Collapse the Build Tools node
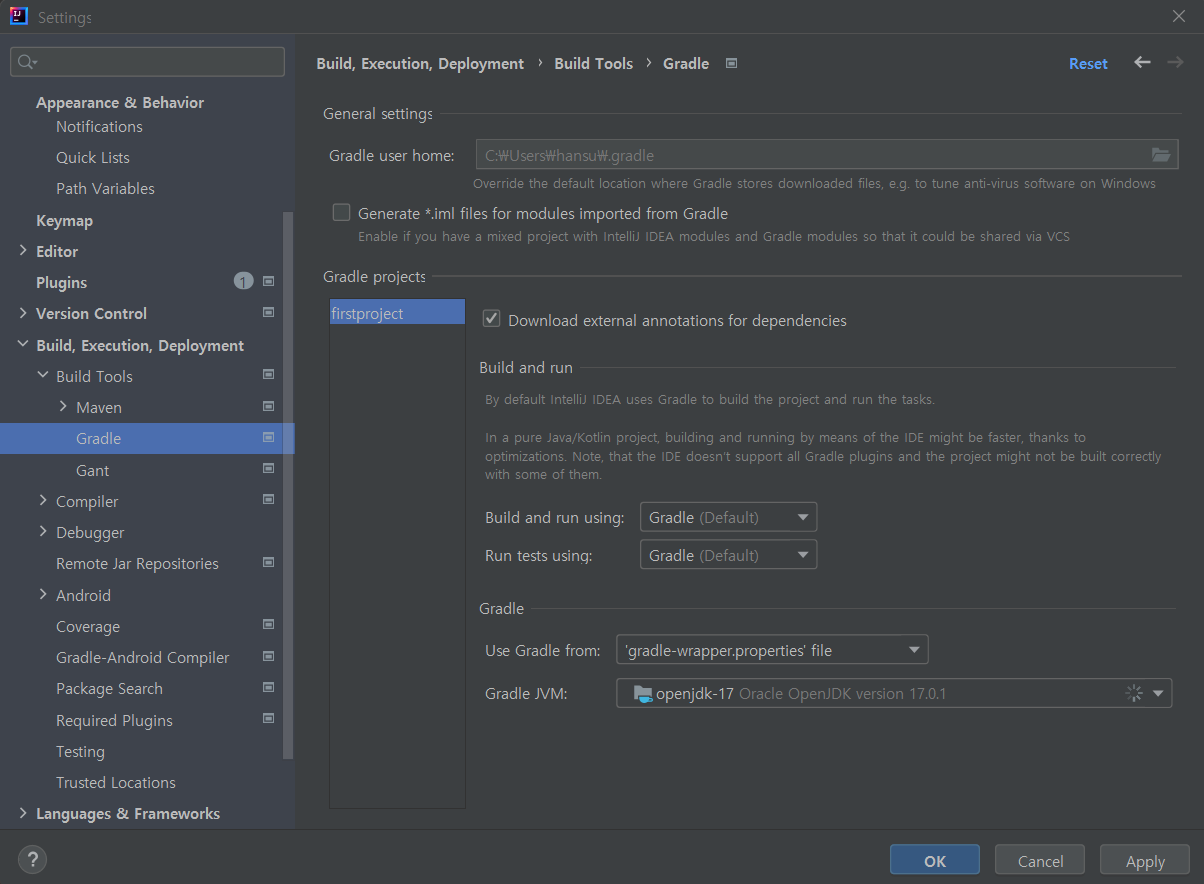1204x884 pixels. (x=43, y=376)
